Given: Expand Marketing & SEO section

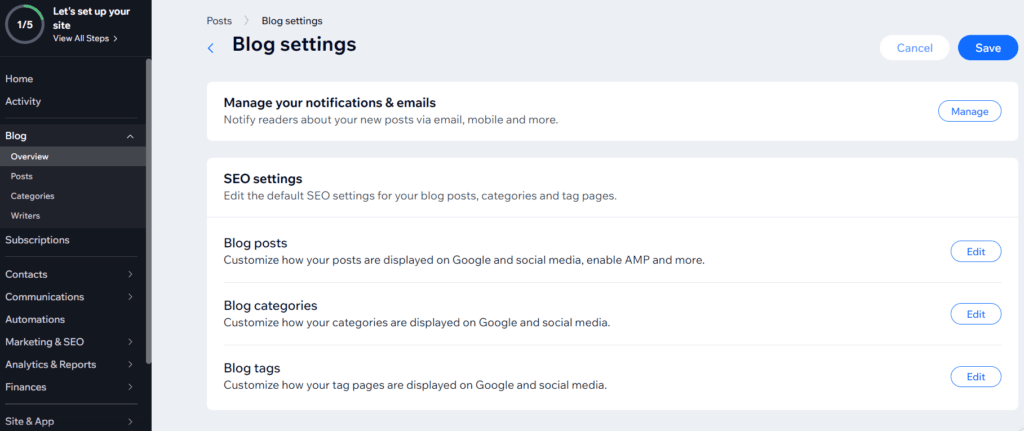Looking at the screenshot, I should coord(131,342).
